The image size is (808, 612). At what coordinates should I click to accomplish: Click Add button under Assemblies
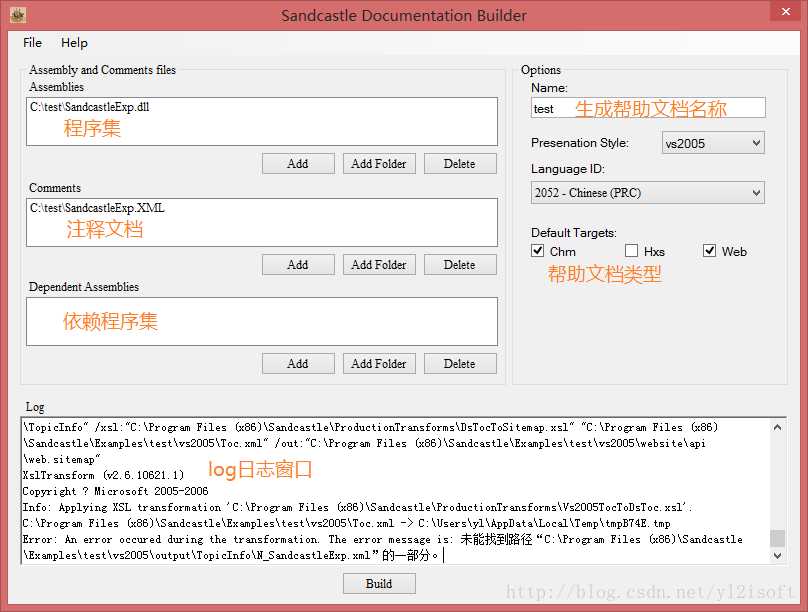(x=298, y=164)
